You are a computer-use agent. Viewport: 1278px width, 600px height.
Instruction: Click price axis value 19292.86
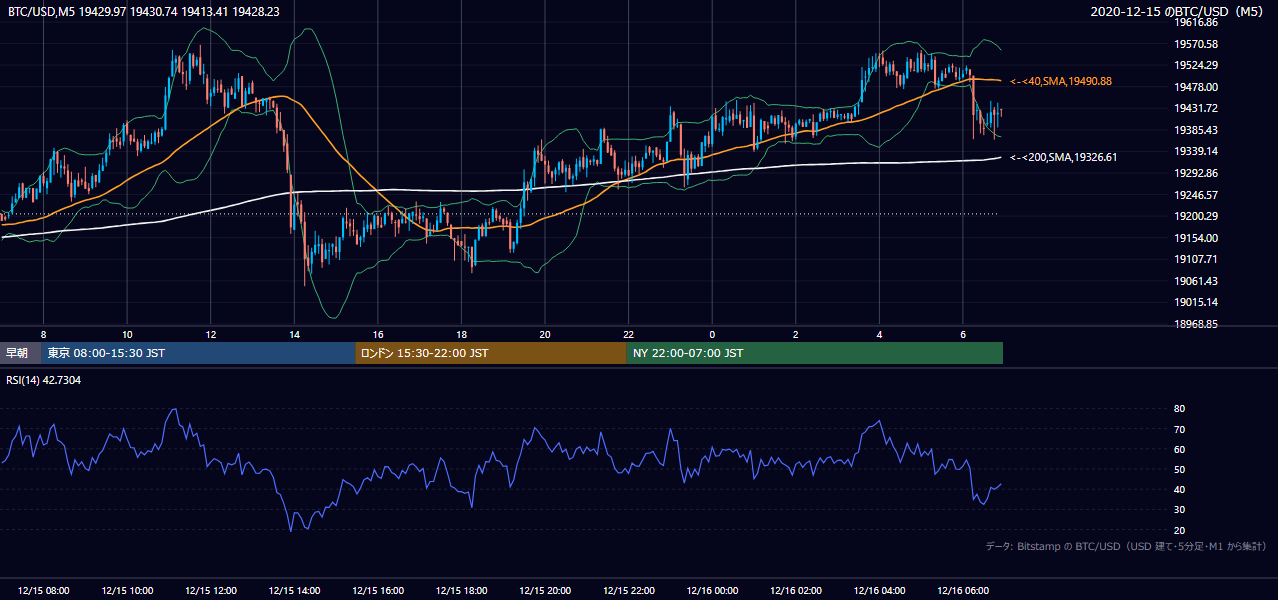click(1196, 173)
